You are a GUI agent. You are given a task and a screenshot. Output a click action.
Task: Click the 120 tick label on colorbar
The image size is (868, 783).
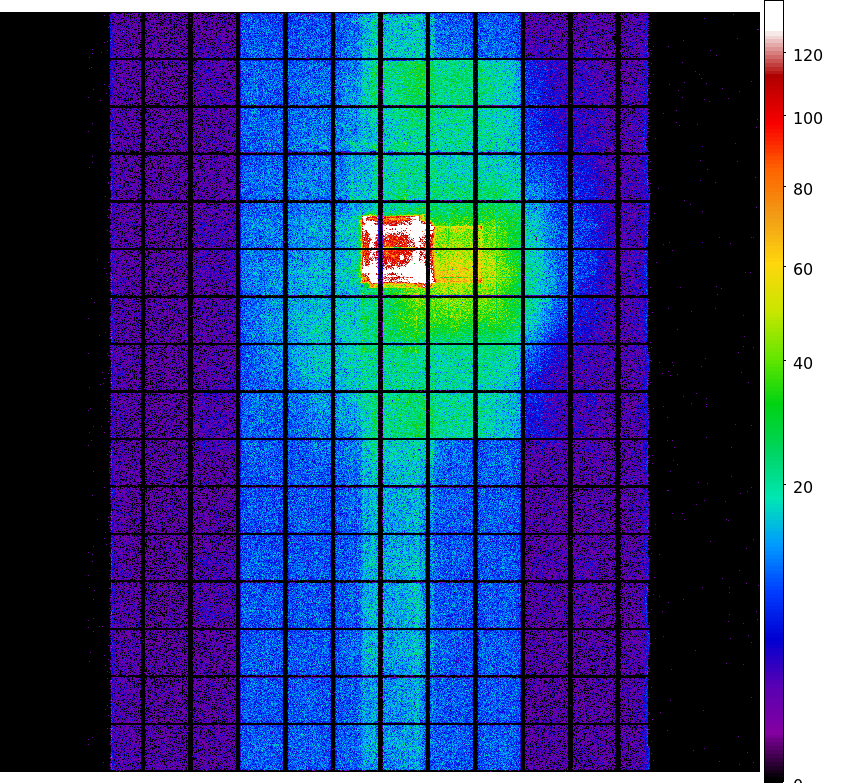pyautogui.click(x=807, y=56)
